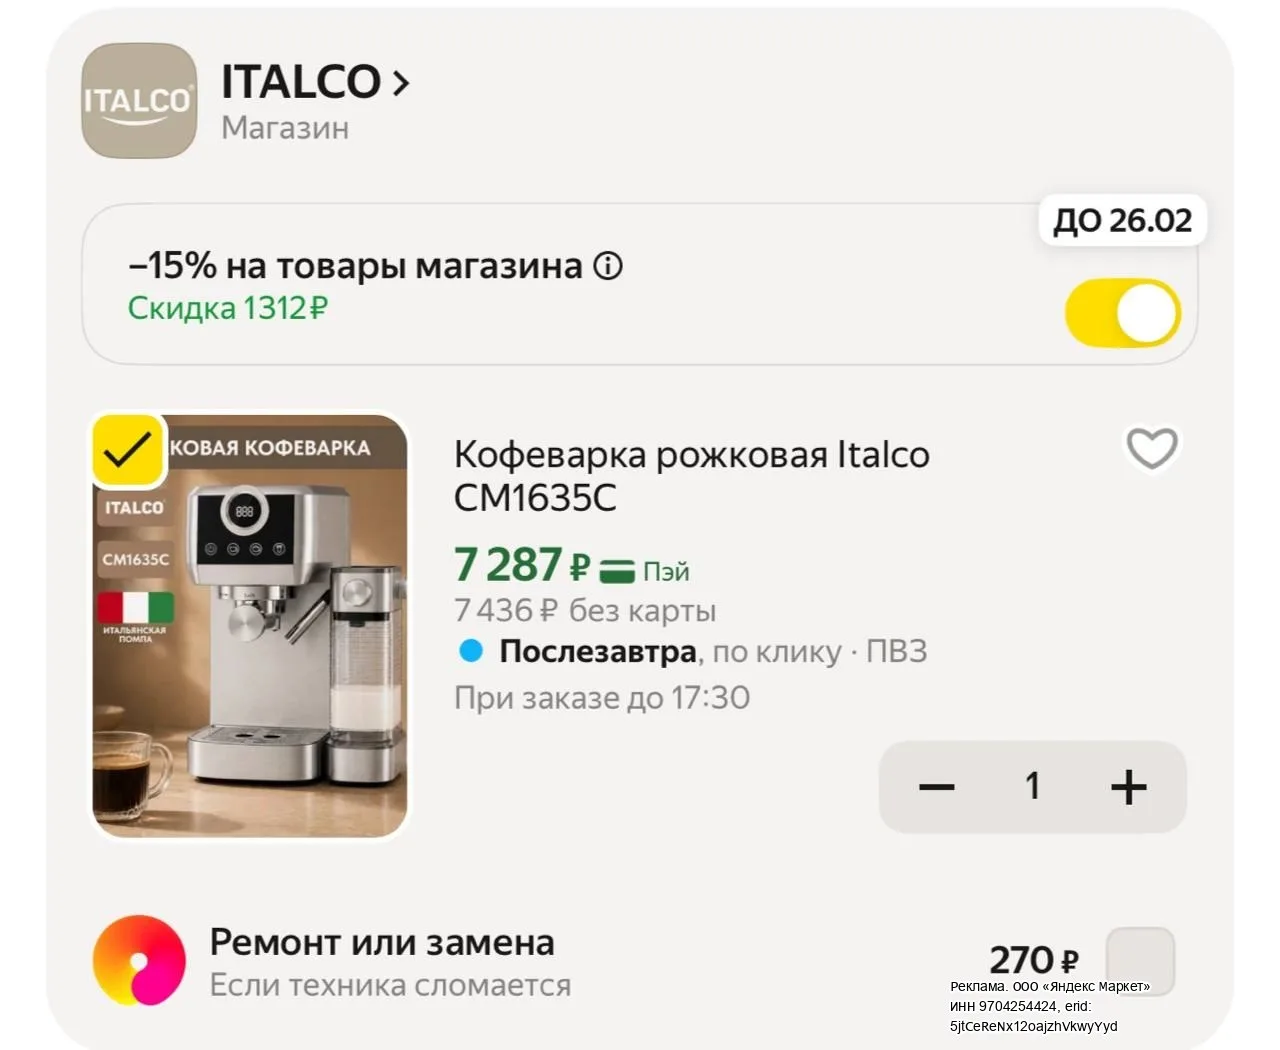Toggle off the −15% store discount switch

pos(1123,313)
